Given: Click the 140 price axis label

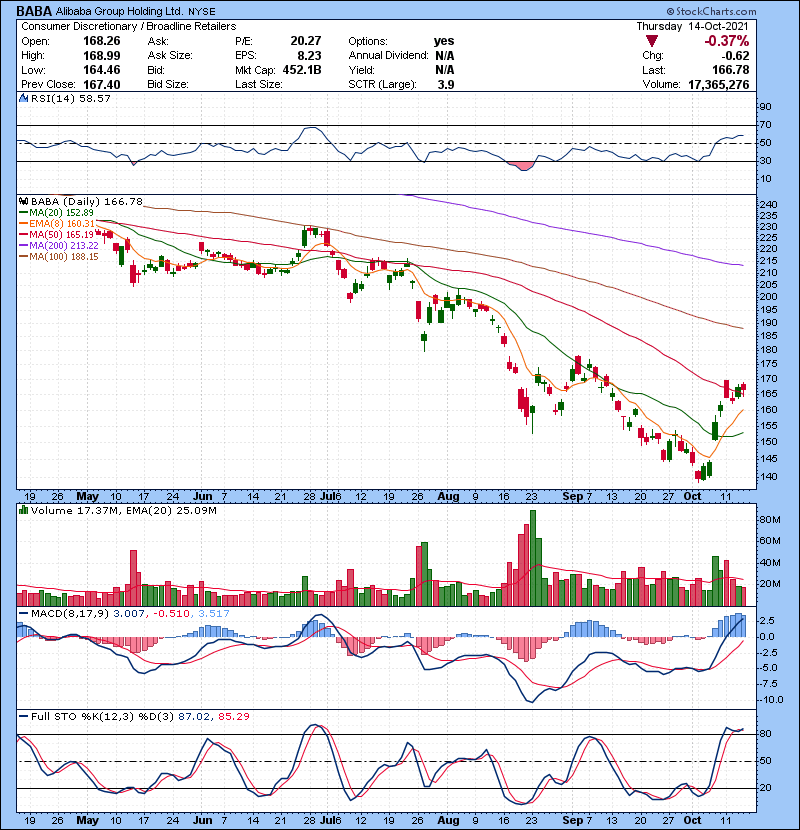Looking at the screenshot, I should click(x=768, y=476).
